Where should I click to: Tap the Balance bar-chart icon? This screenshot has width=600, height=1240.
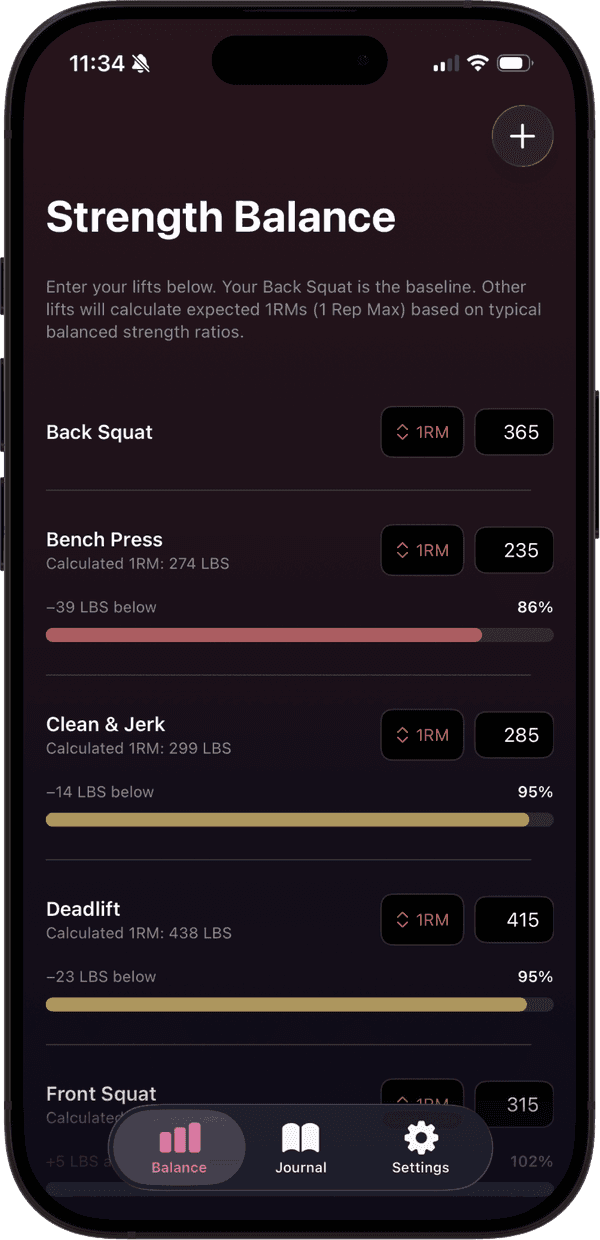(x=178, y=1138)
